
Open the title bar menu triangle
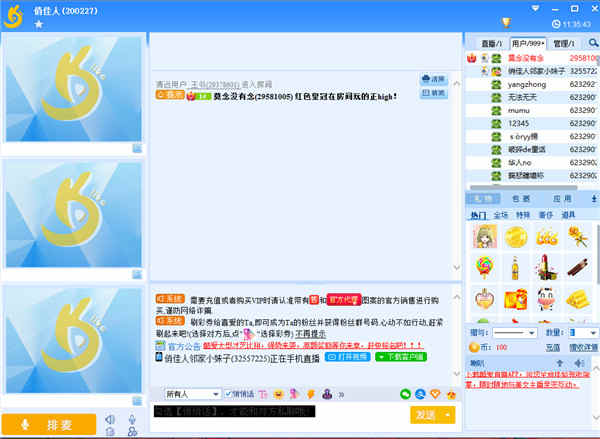pyautogui.click(x=535, y=8)
